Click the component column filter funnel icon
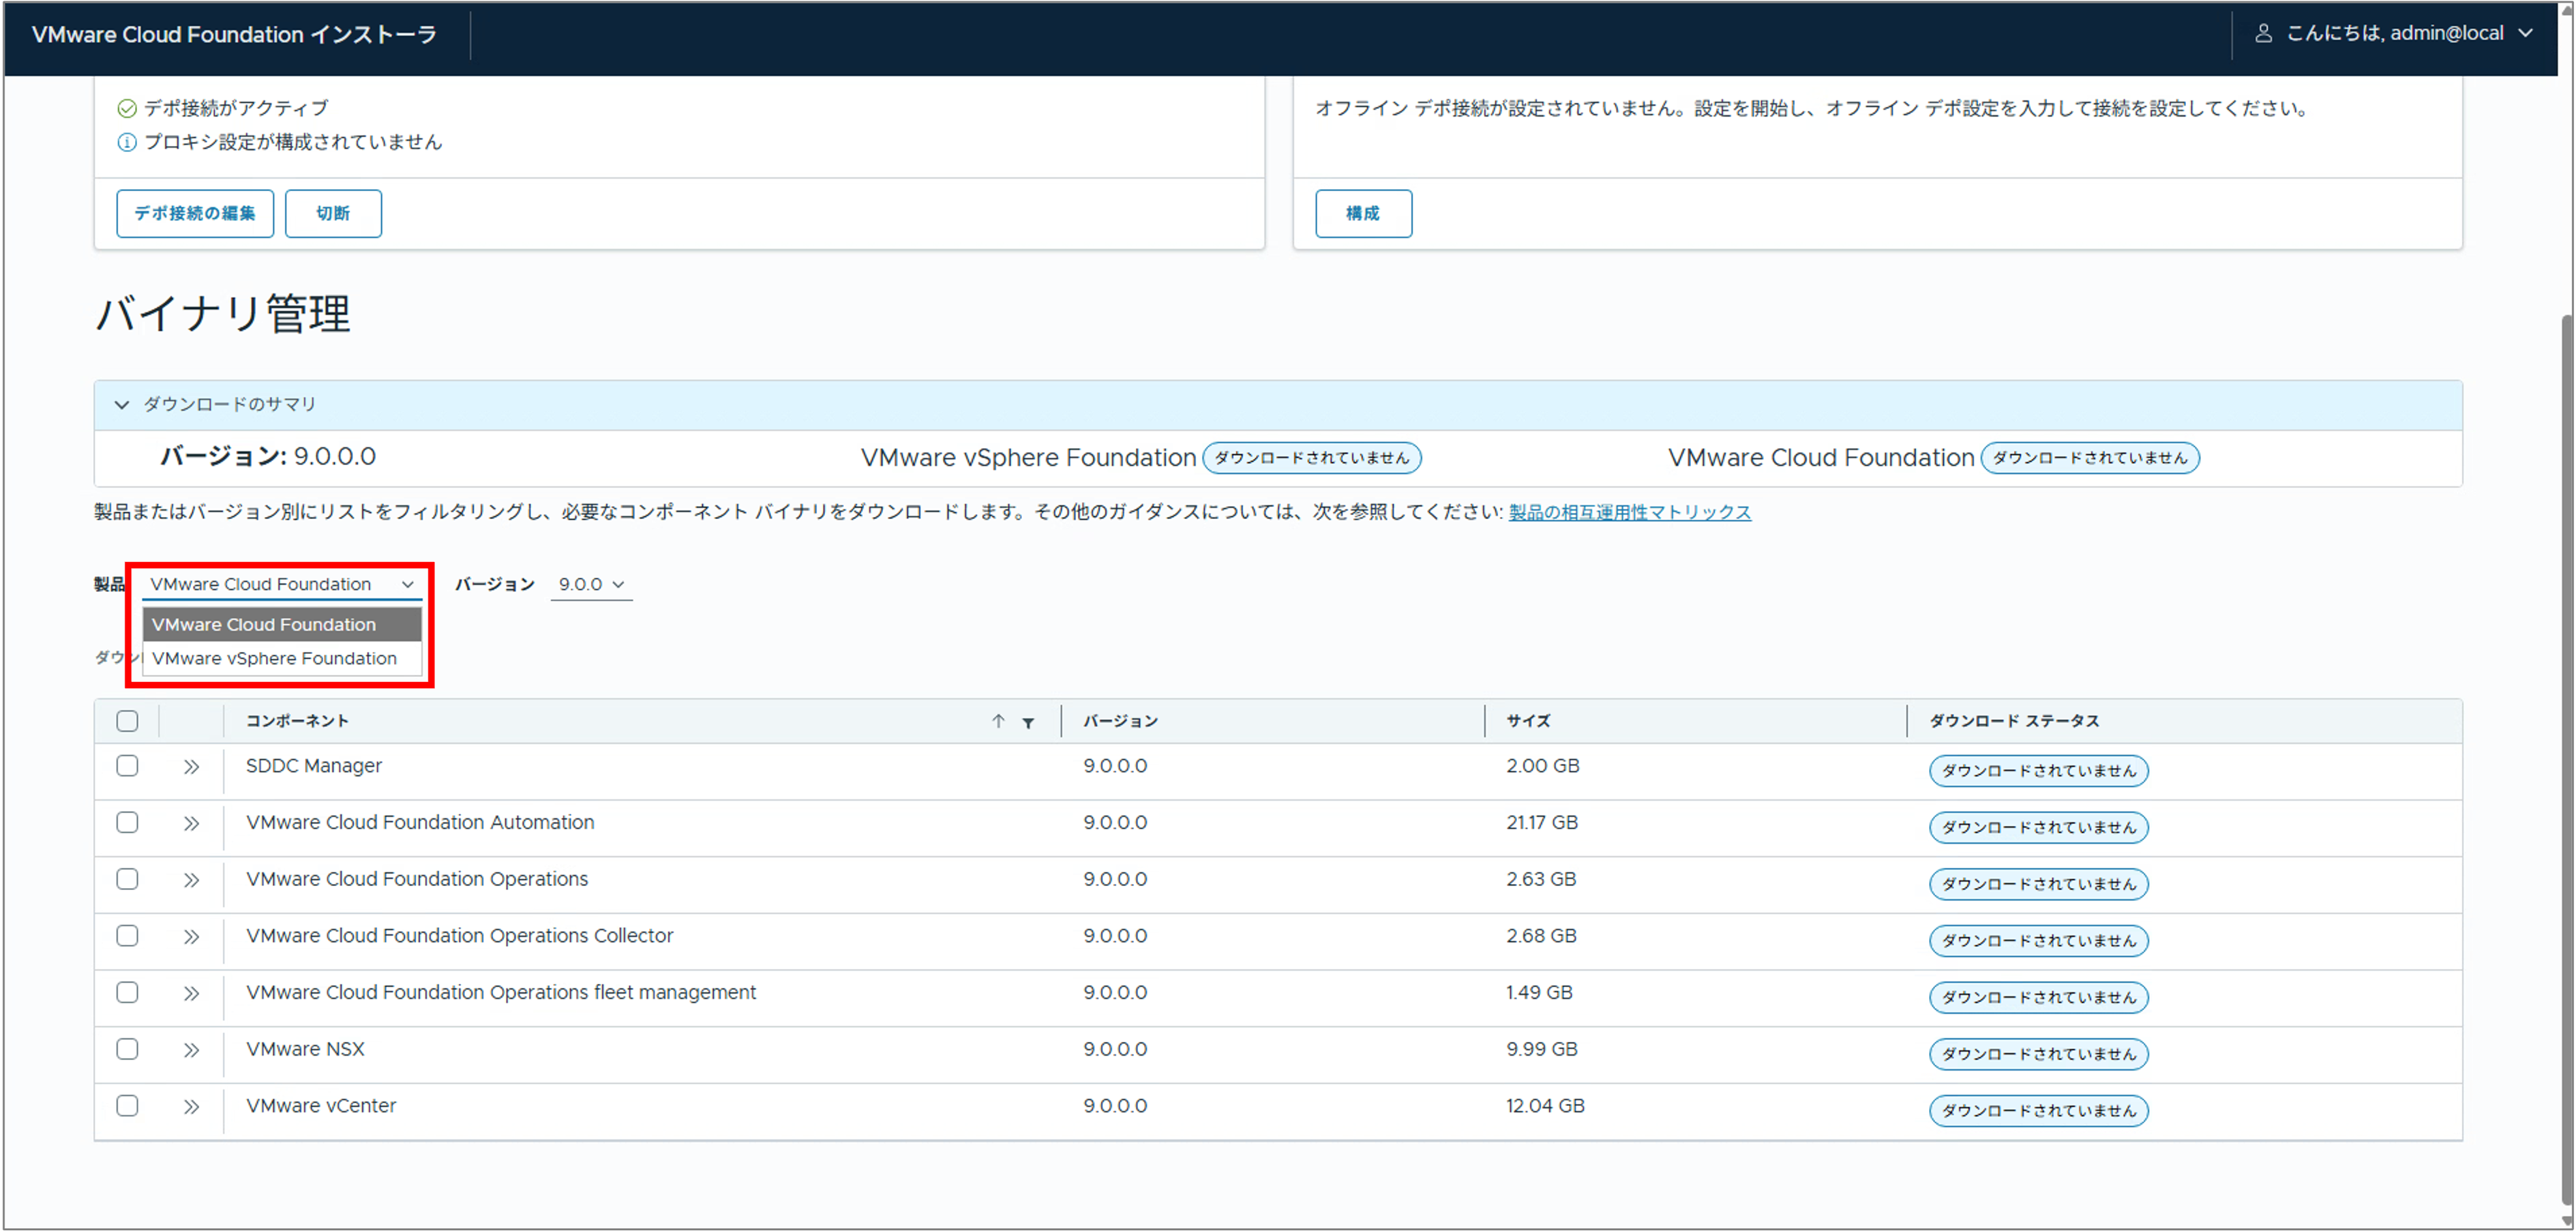2576x1231 pixels. [1028, 722]
